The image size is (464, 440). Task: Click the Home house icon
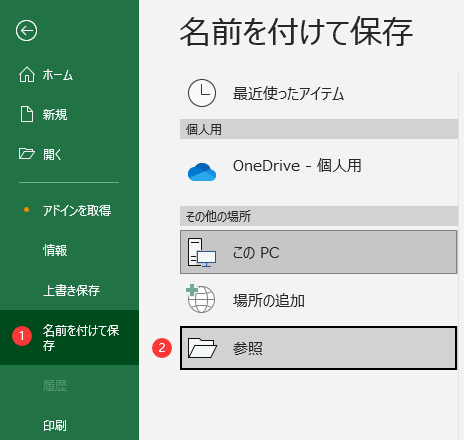(27, 75)
